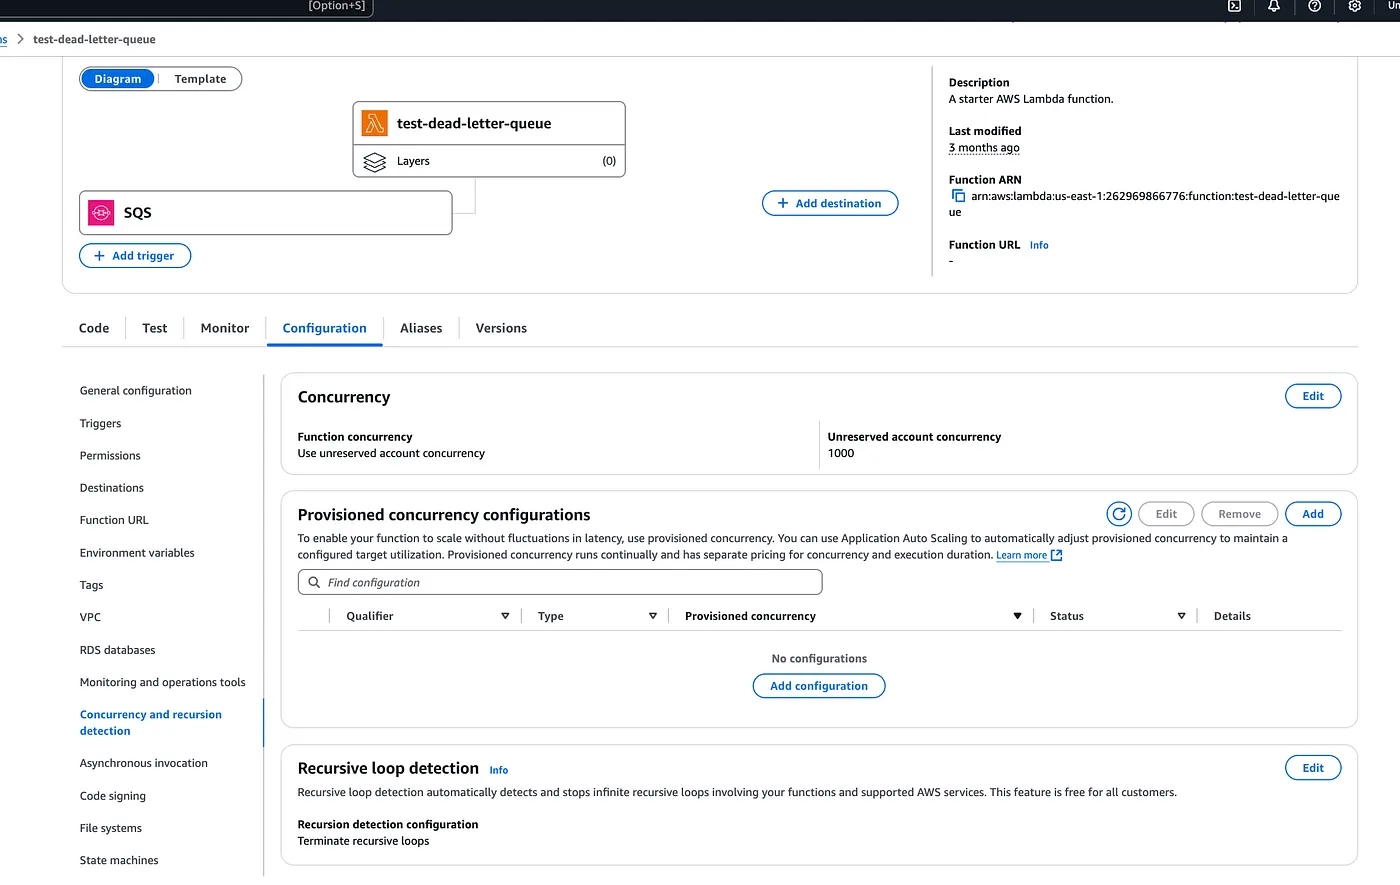Refresh provisioned concurrency configurations

click(x=1119, y=514)
